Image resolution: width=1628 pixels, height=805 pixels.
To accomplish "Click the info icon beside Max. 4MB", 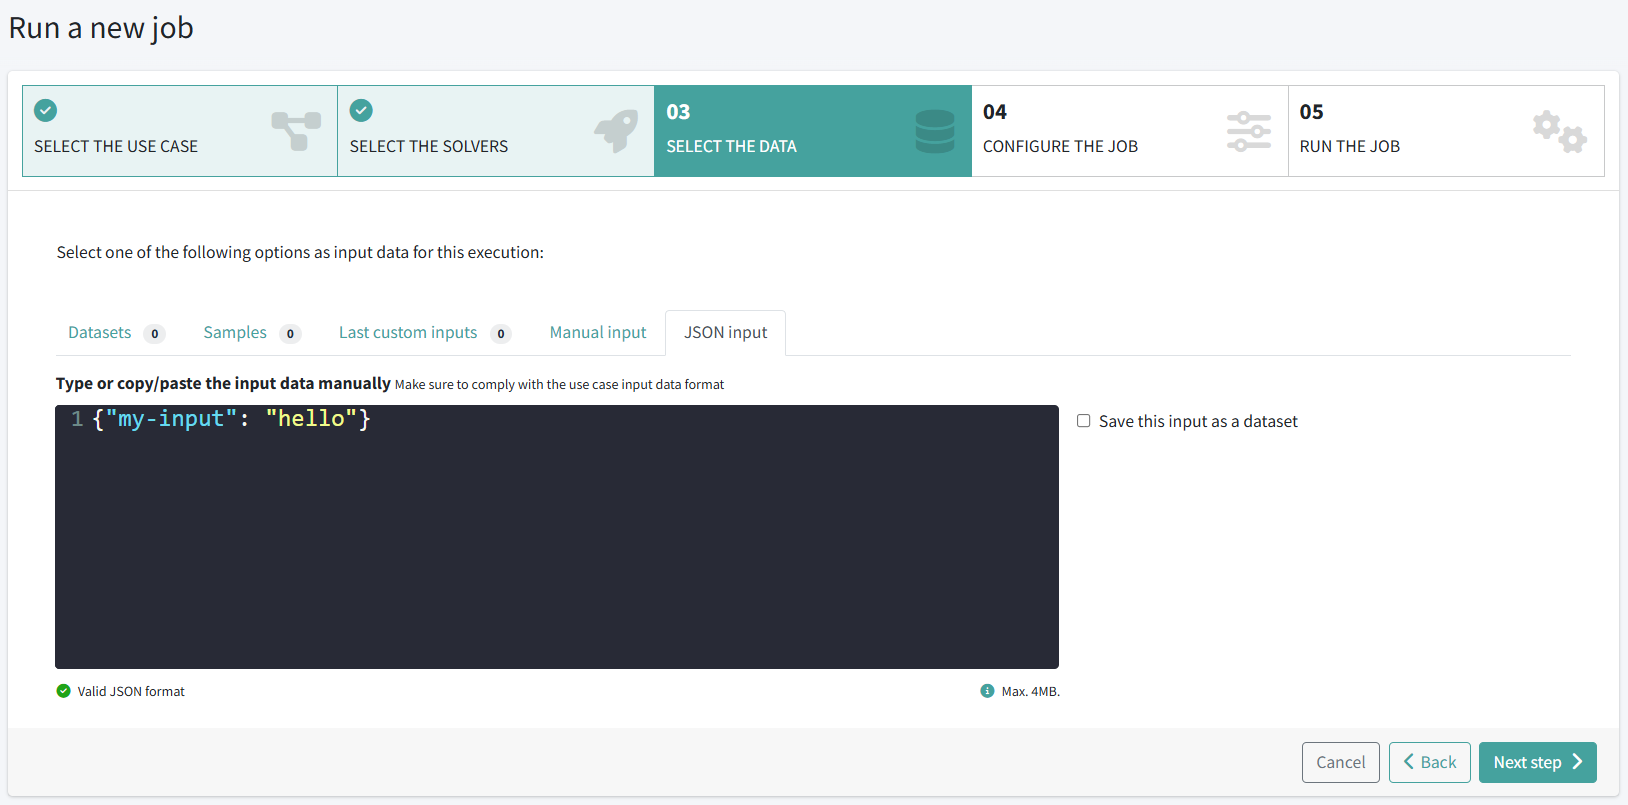I will coord(987,691).
